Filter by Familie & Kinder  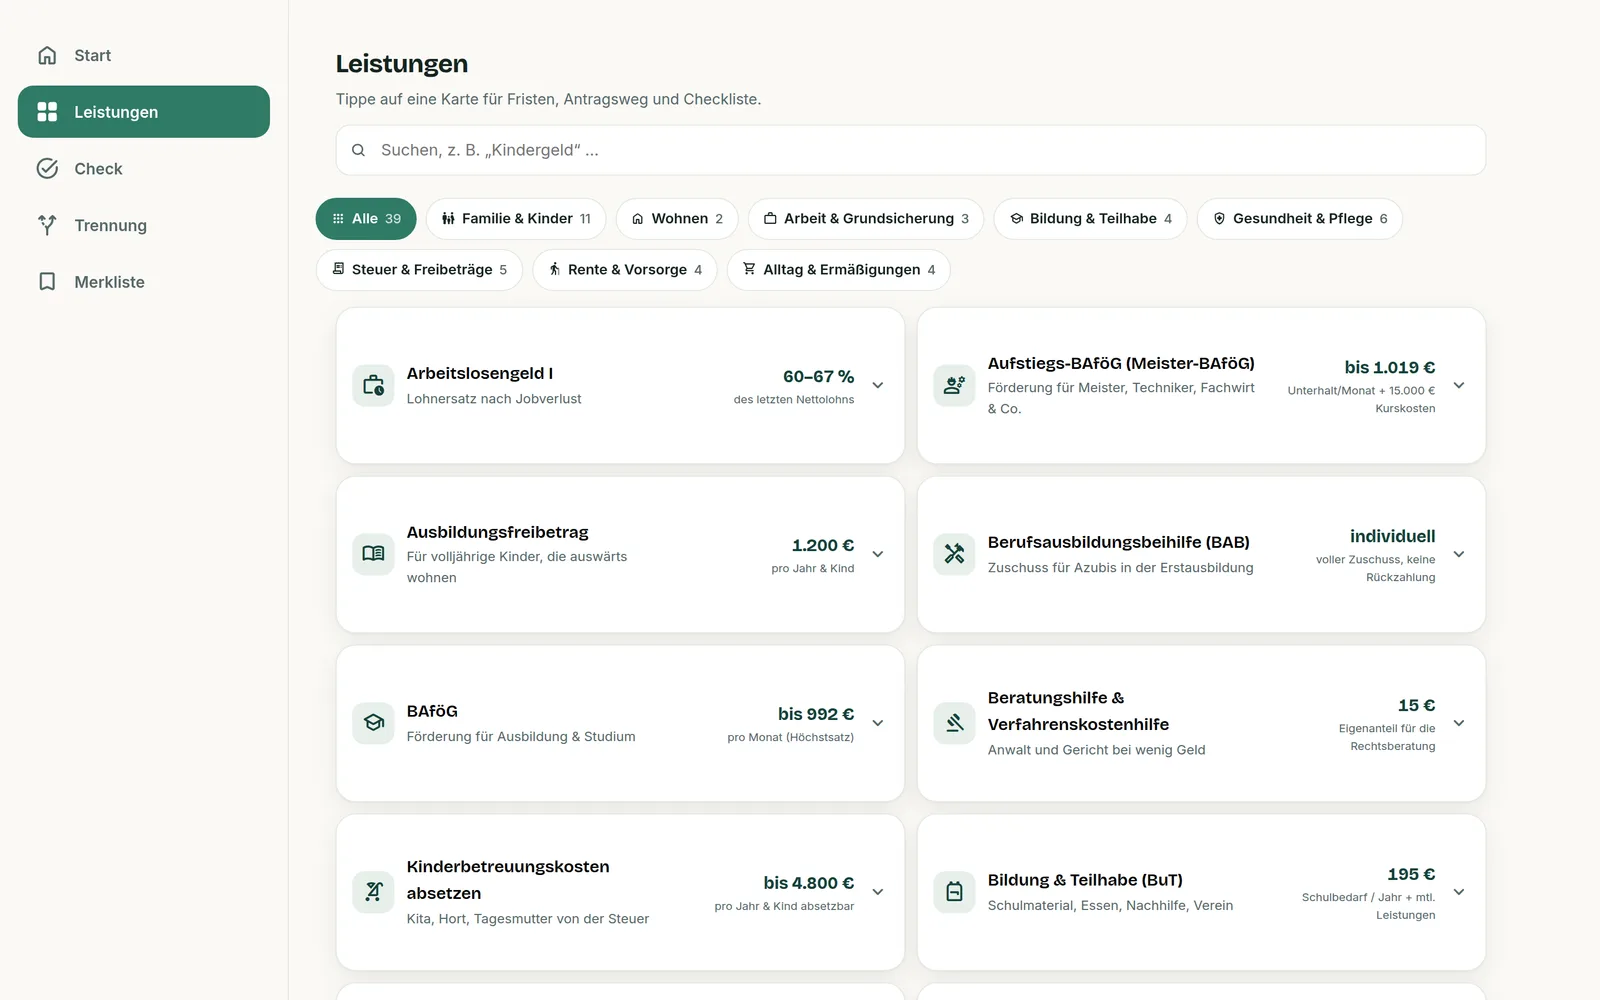516,219
